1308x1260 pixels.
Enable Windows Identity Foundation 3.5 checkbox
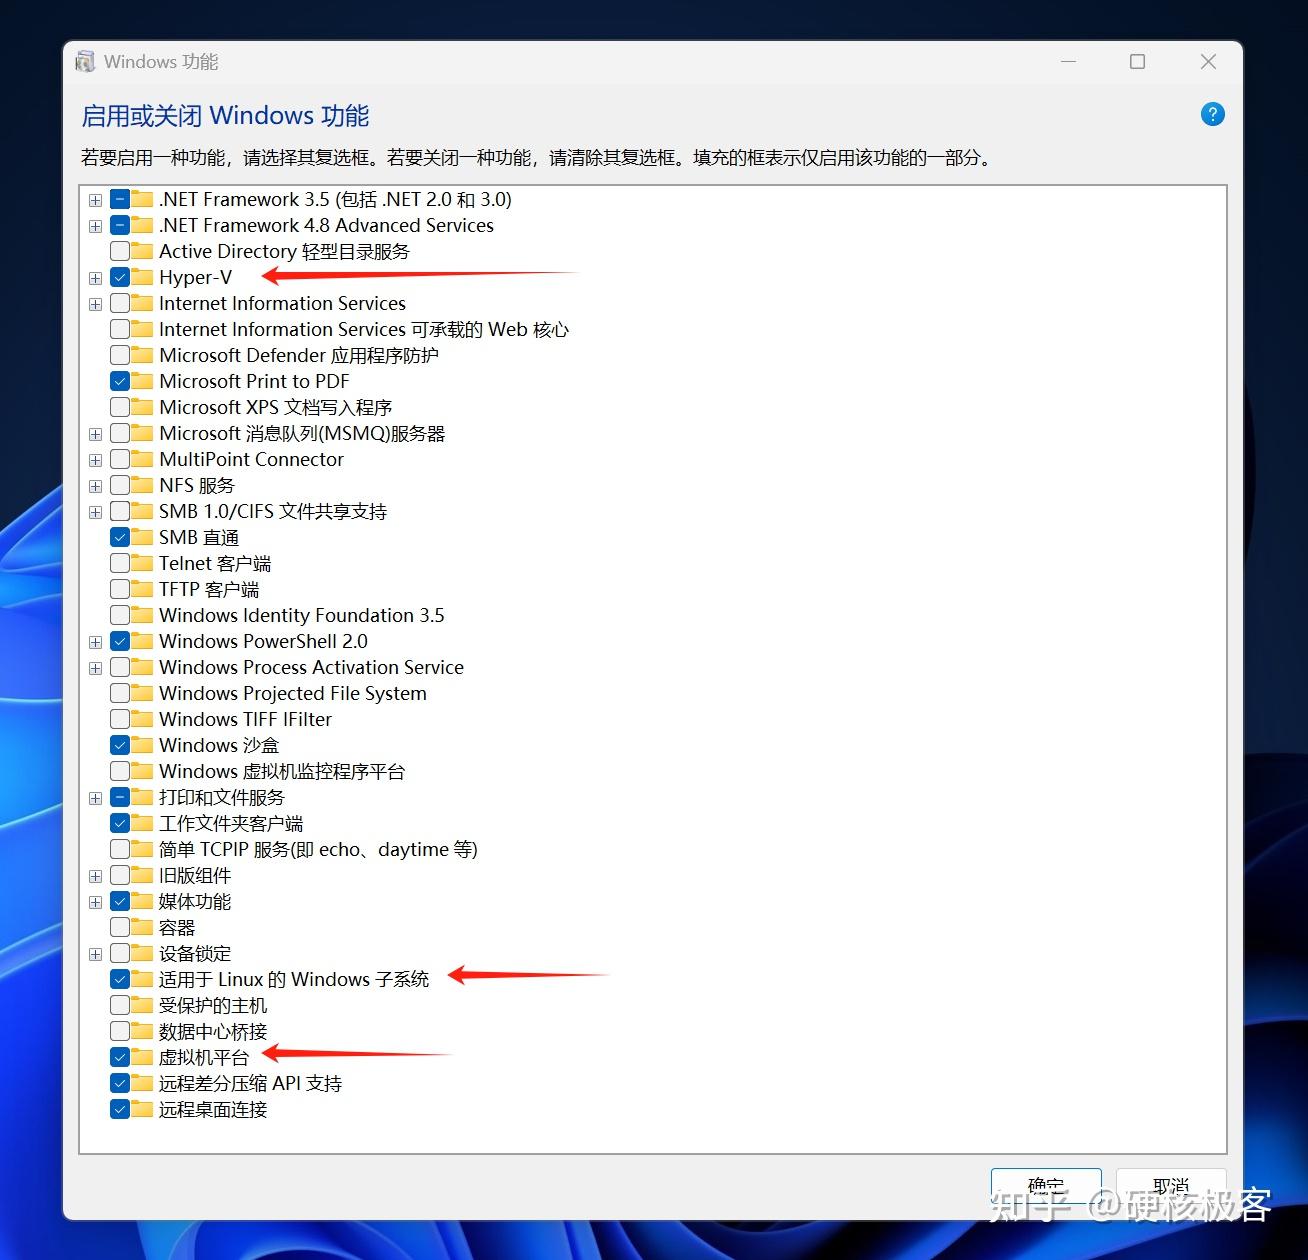(118, 615)
